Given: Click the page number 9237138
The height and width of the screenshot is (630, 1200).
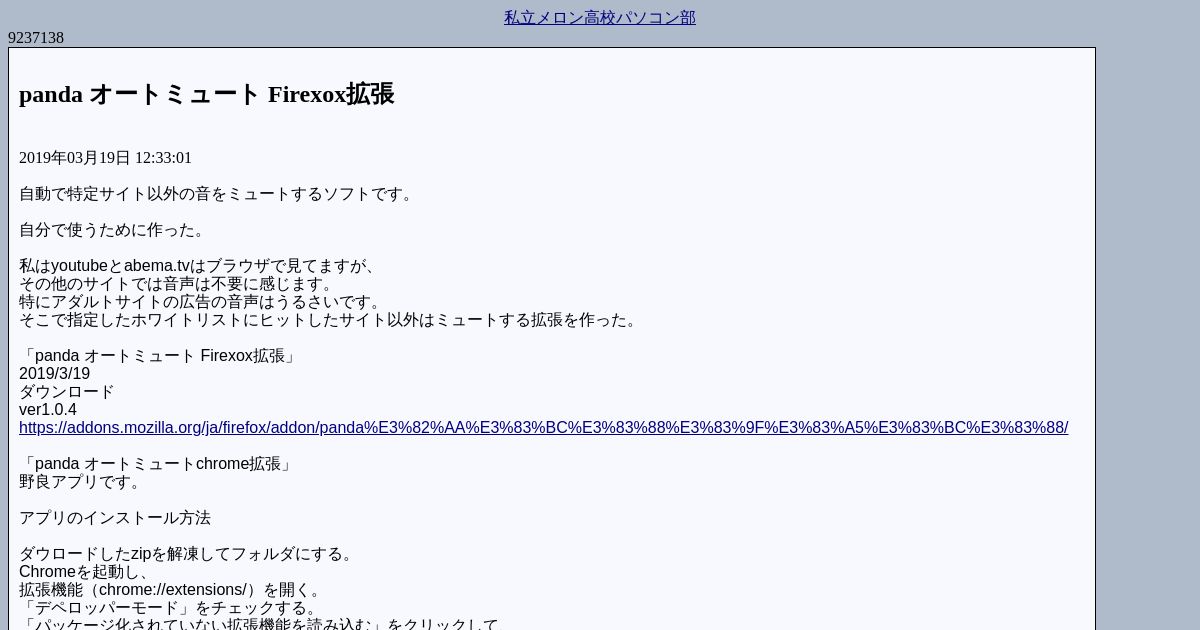Looking at the screenshot, I should click(36, 38).
